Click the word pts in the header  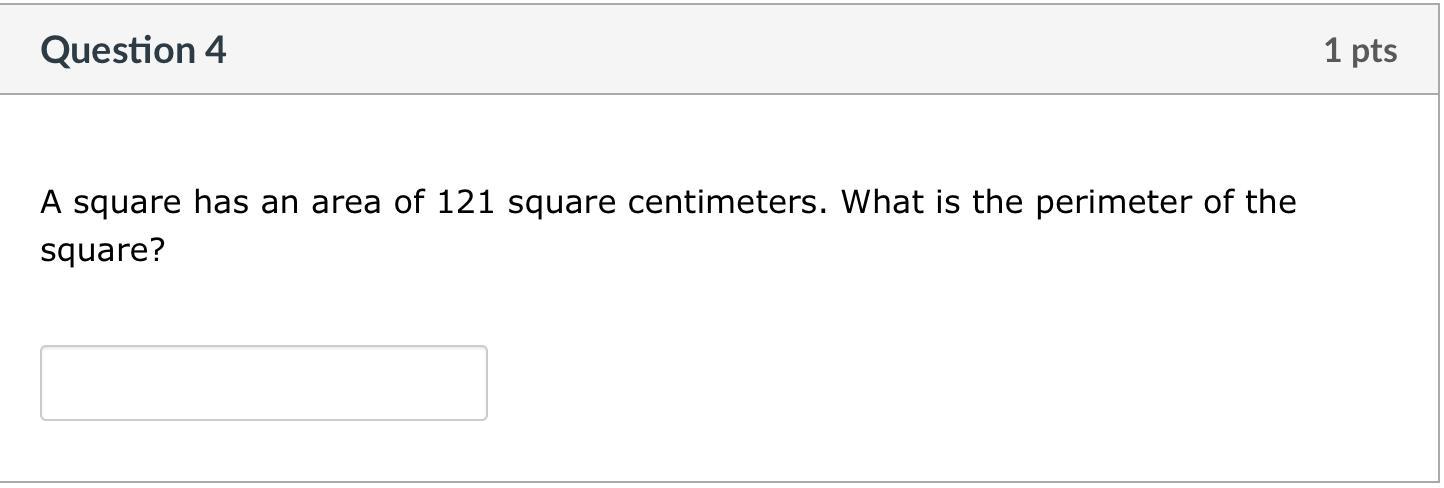[x=1374, y=50]
